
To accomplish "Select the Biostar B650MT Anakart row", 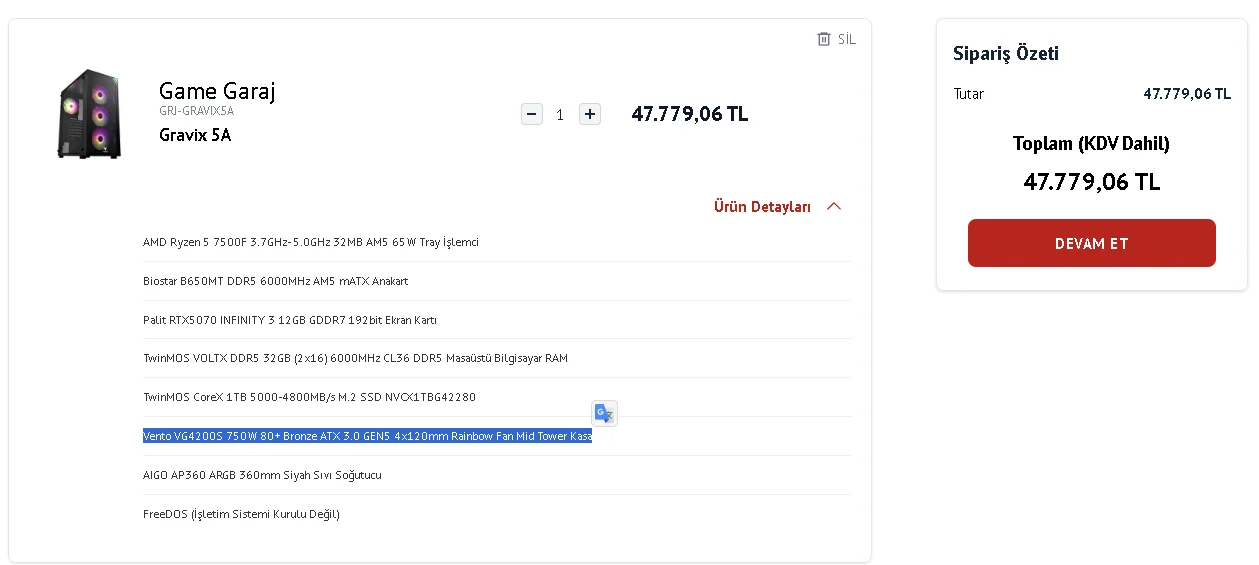I will coord(497,281).
